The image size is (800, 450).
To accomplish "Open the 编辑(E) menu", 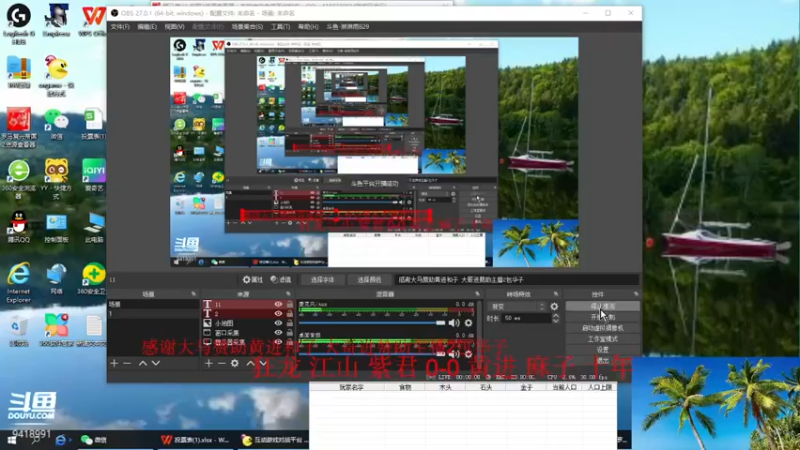I will coord(147,27).
